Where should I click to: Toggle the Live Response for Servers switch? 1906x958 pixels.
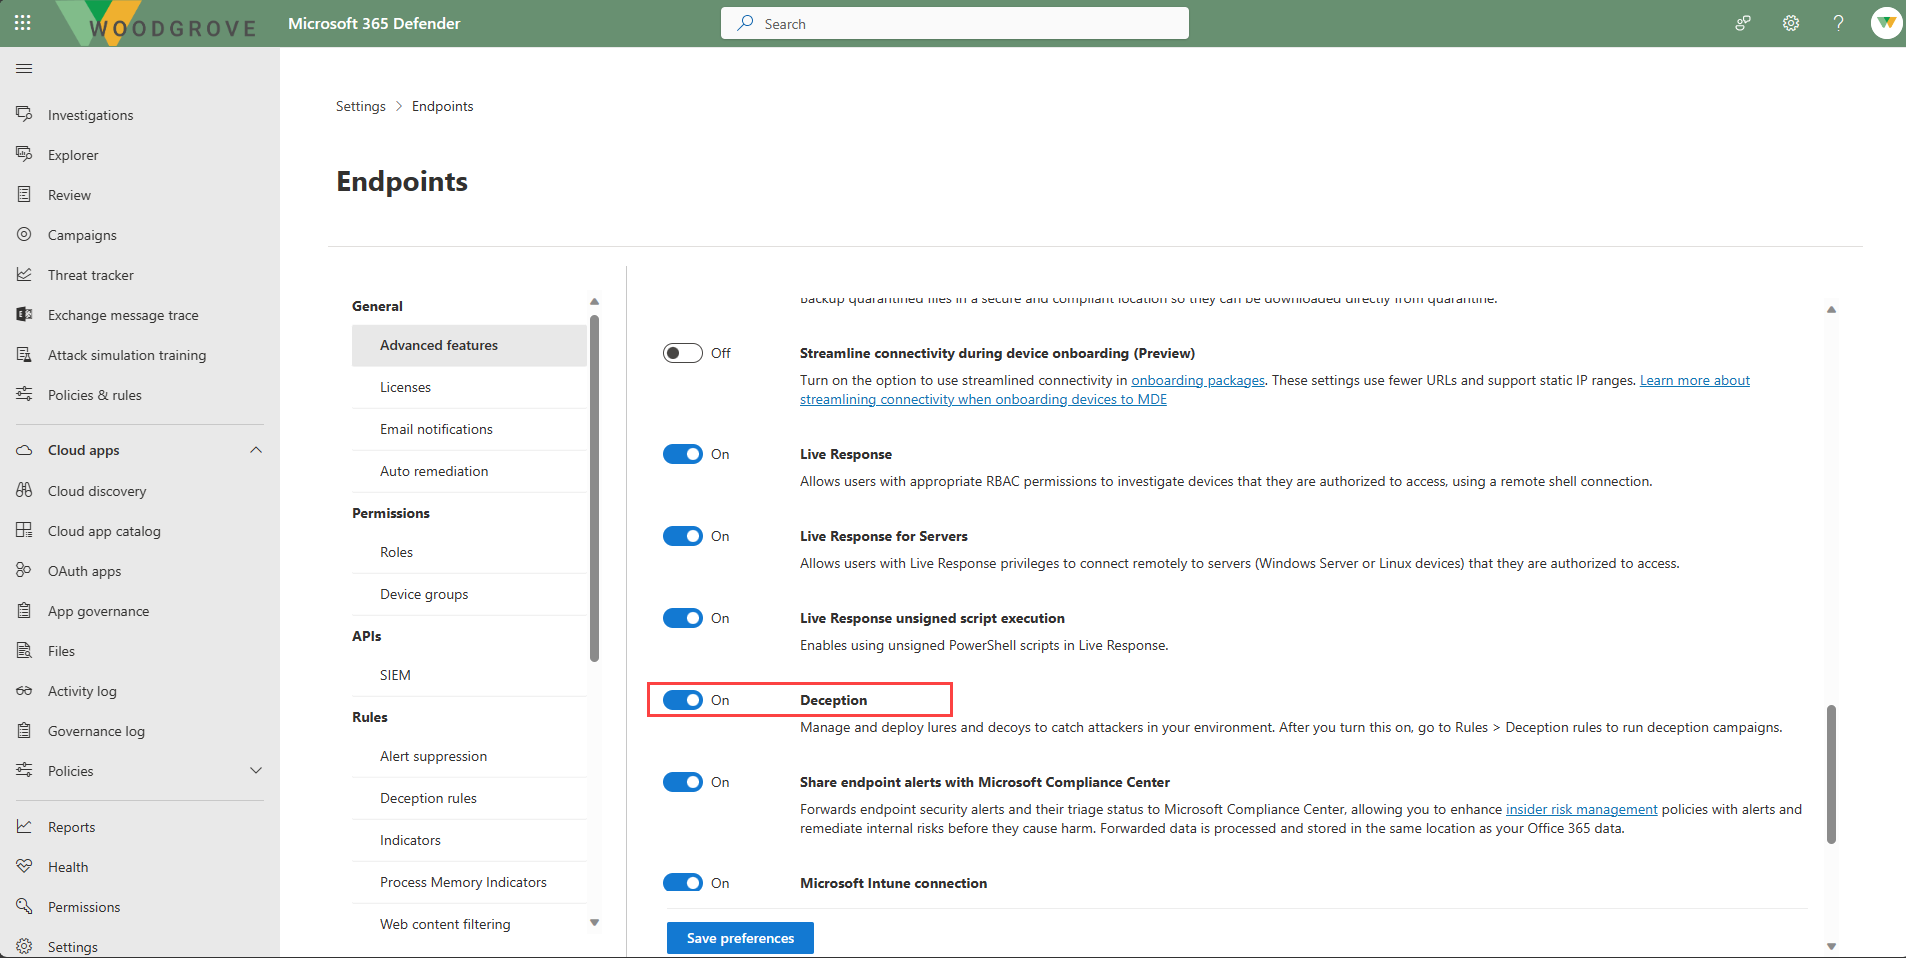point(683,536)
